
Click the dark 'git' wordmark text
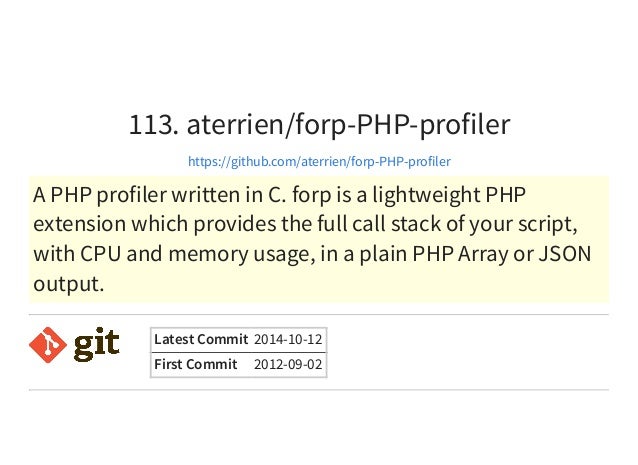pos(96,345)
